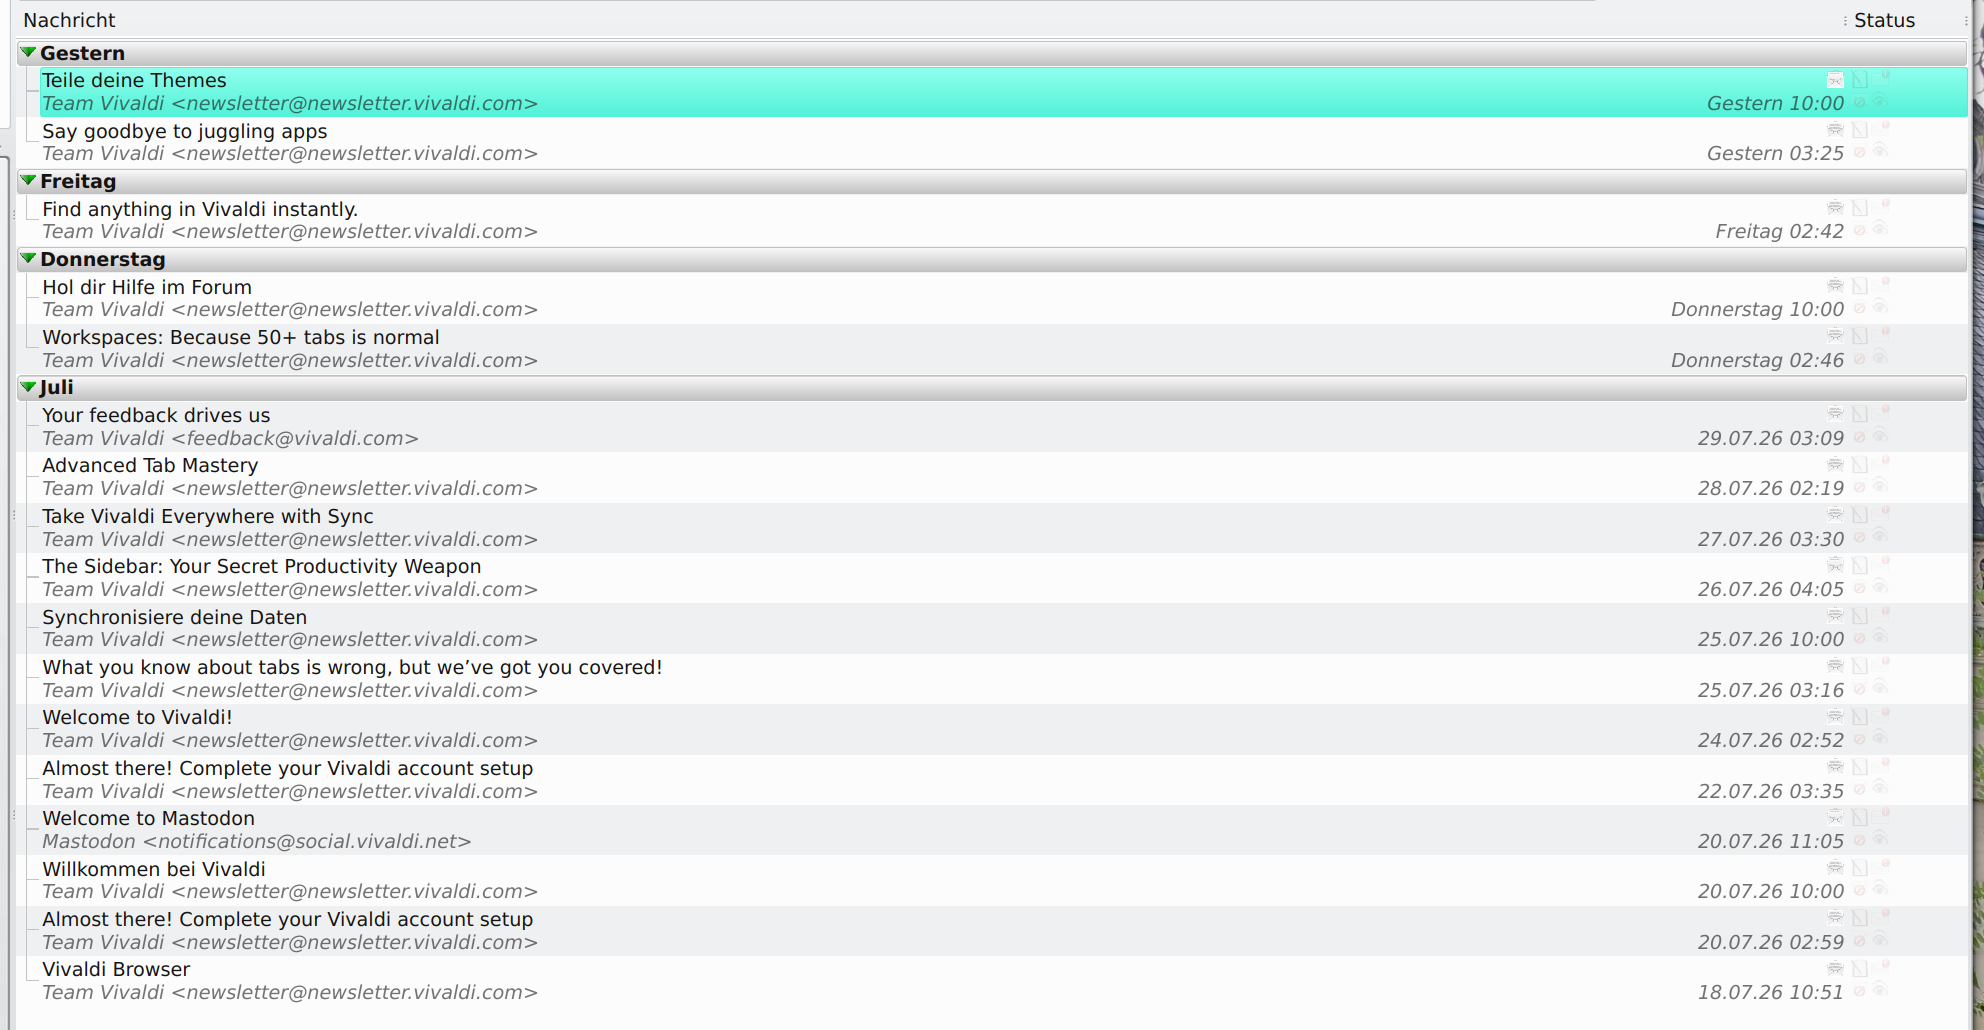Click read-status envelope on 'Say goodbye to juggling apps'
The image size is (1984, 1030).
coord(1835,130)
